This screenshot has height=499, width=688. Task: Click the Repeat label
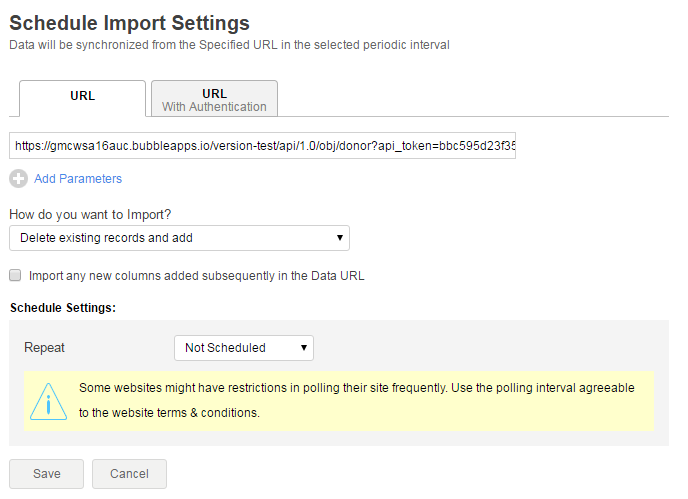45,348
